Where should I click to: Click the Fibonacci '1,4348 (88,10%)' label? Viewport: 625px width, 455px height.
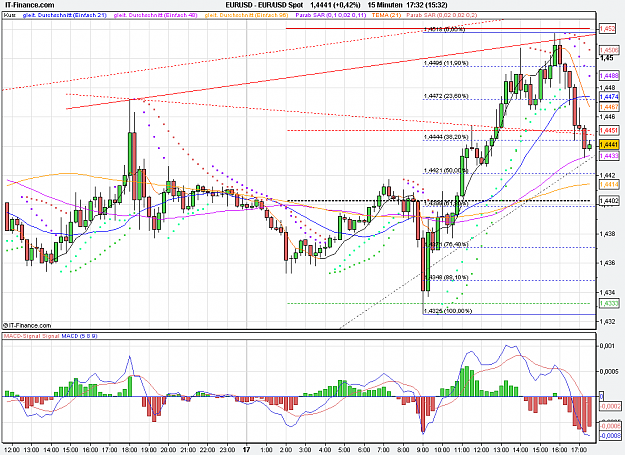[x=446, y=277]
